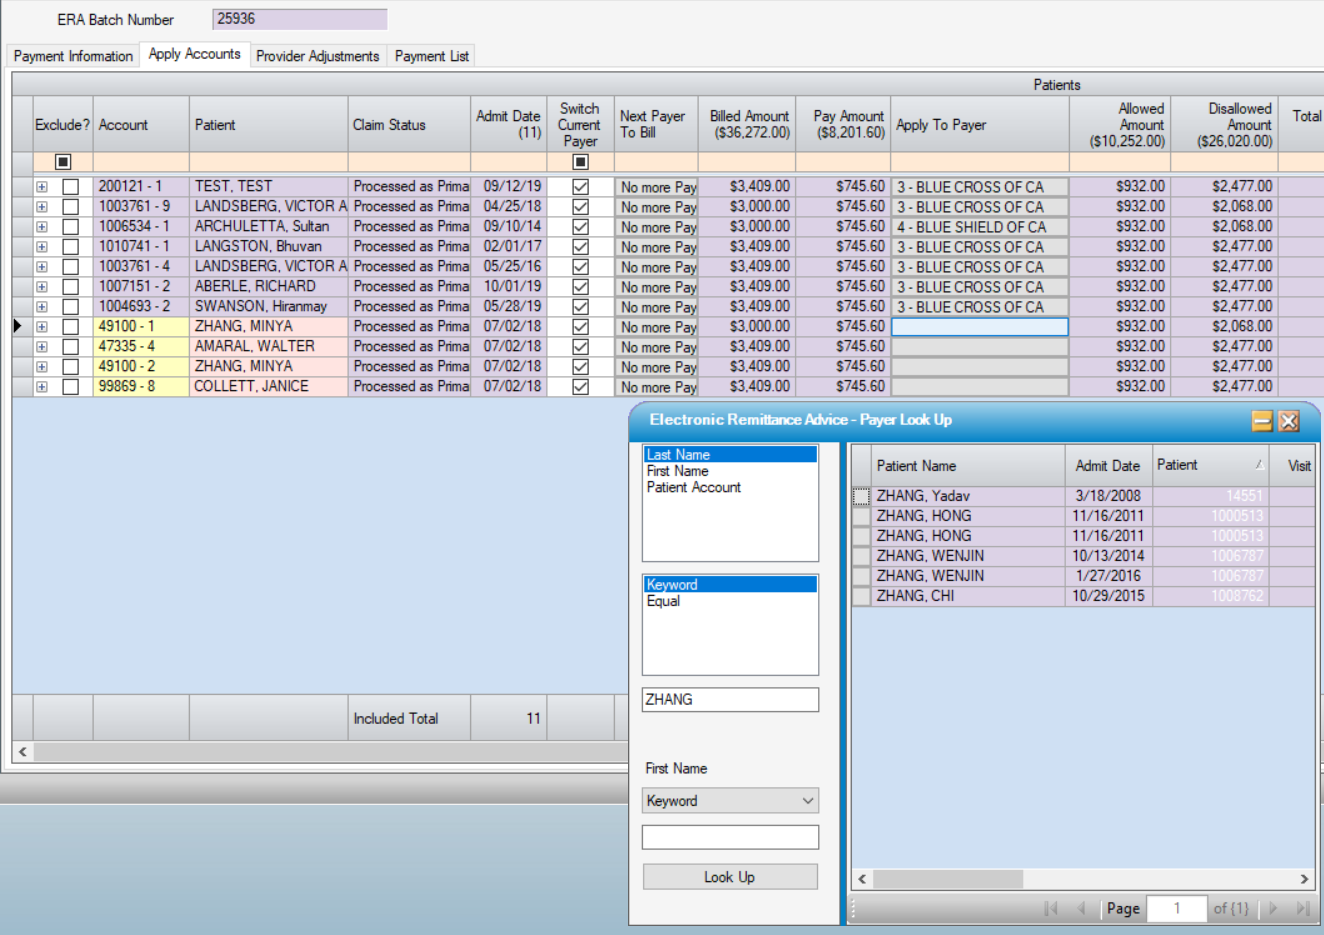Go to next page in lookup results
The height and width of the screenshot is (935, 1324).
[x=1273, y=908]
